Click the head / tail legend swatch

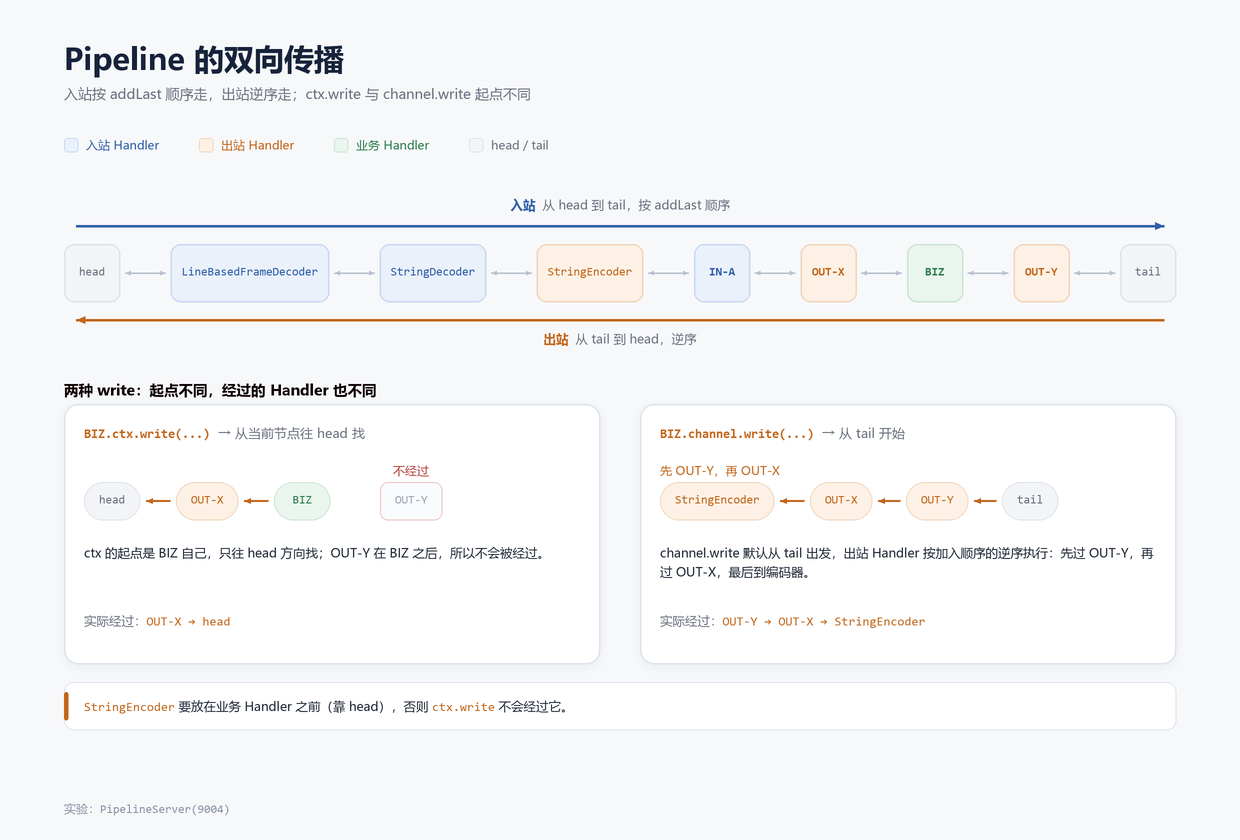click(476, 145)
